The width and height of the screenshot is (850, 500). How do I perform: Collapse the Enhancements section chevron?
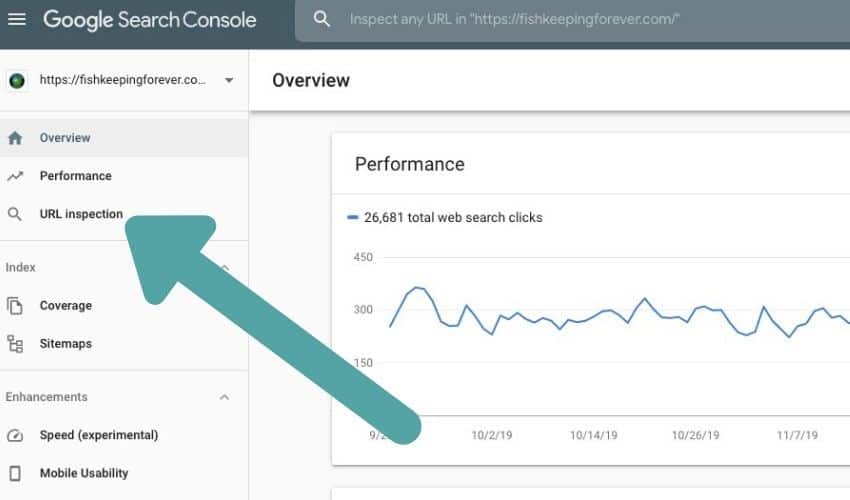(224, 398)
